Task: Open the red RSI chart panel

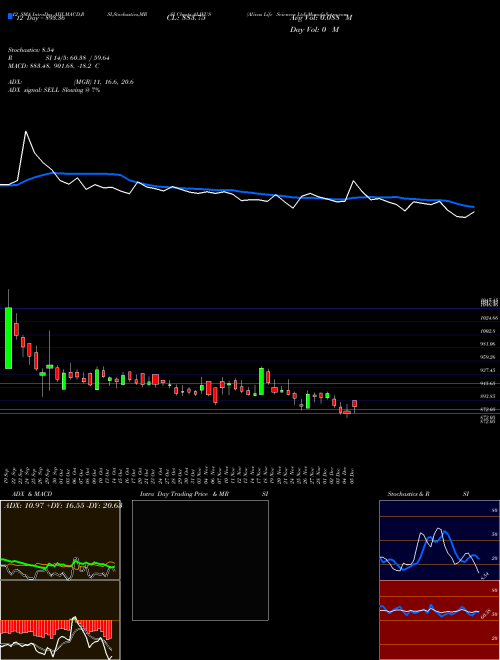Action: (x=439, y=620)
